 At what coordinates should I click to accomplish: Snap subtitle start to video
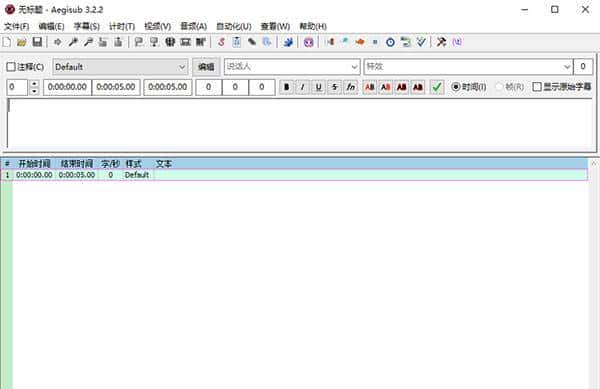pyautogui.click(x=139, y=42)
